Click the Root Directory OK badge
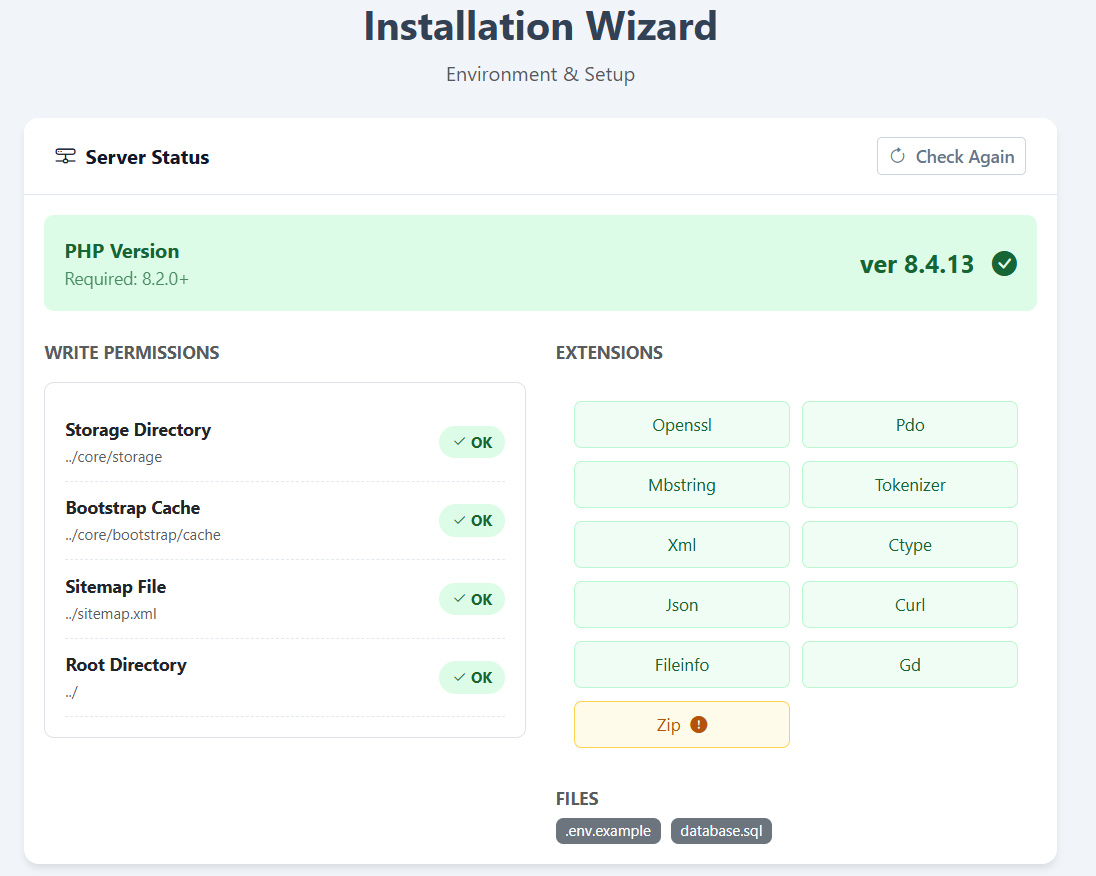1096x876 pixels. 472,677
